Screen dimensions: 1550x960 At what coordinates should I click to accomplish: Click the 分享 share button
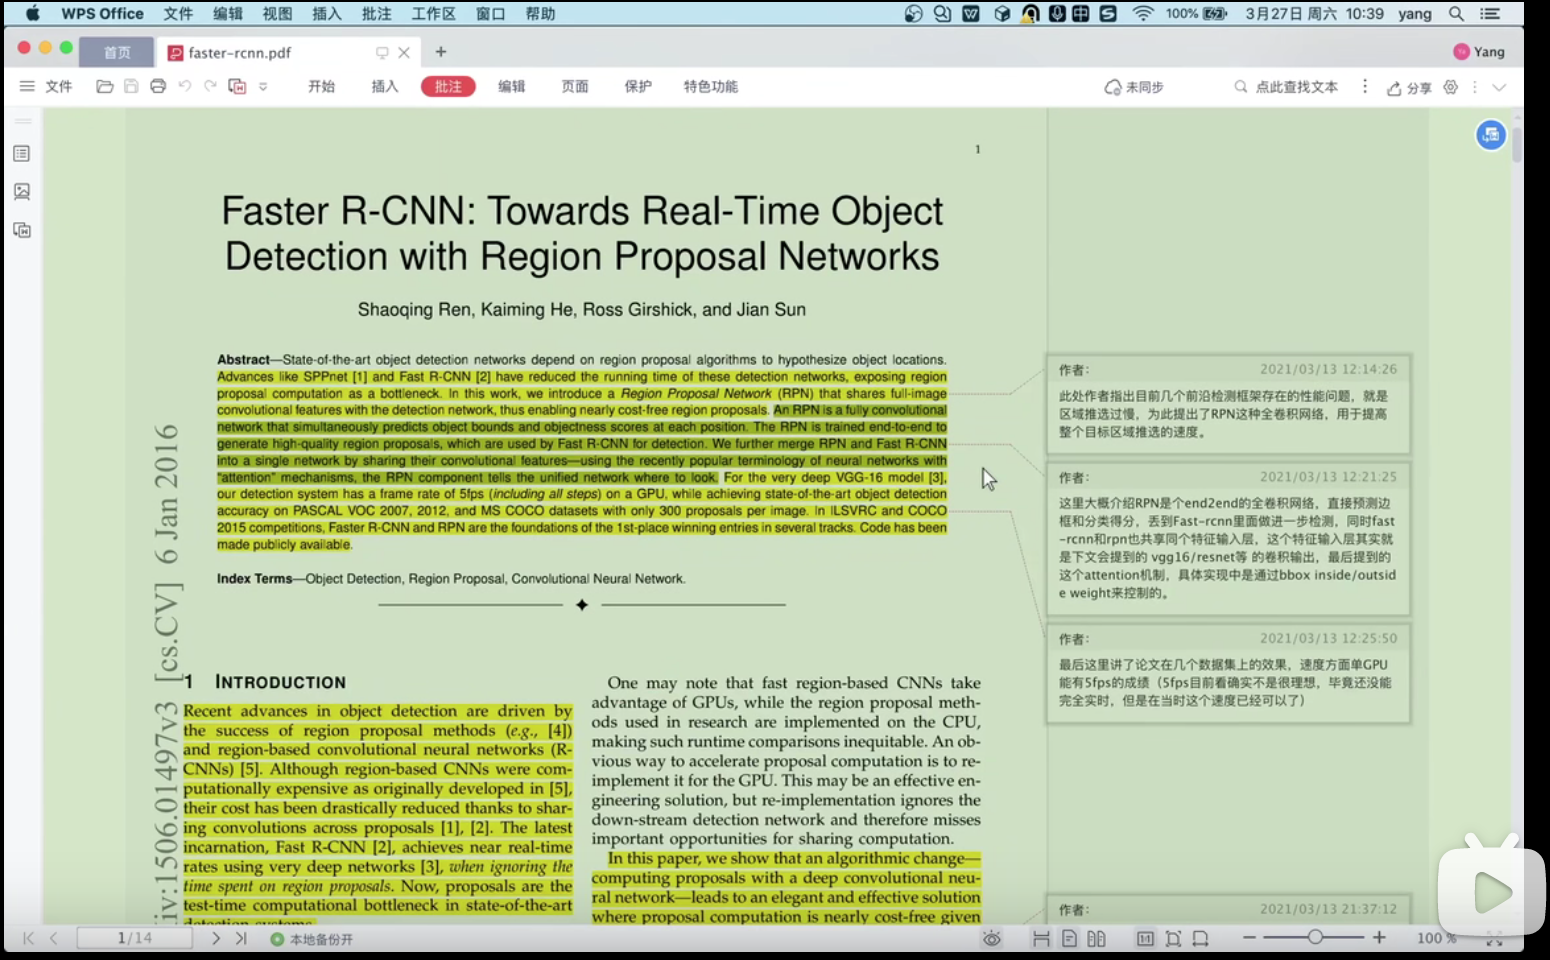1409,88
